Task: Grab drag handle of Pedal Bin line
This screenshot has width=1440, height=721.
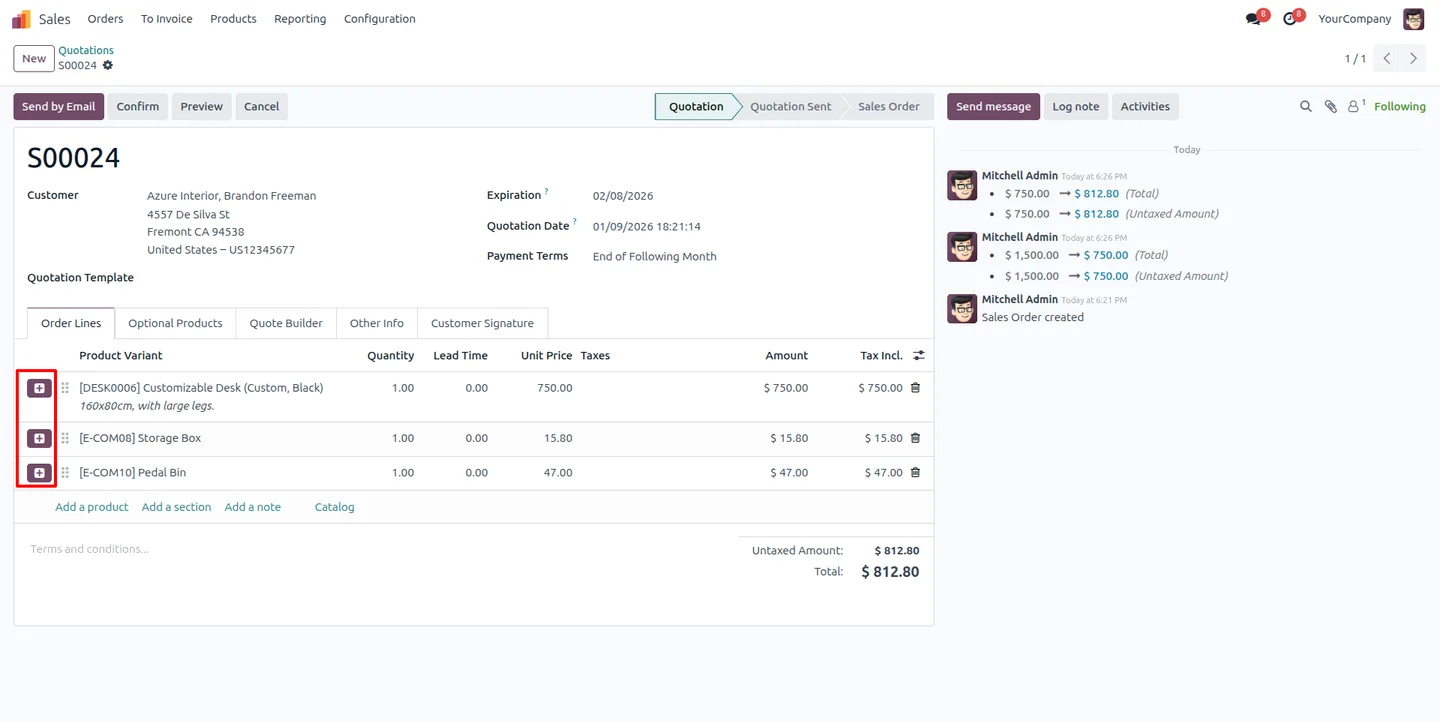Action: 65,473
